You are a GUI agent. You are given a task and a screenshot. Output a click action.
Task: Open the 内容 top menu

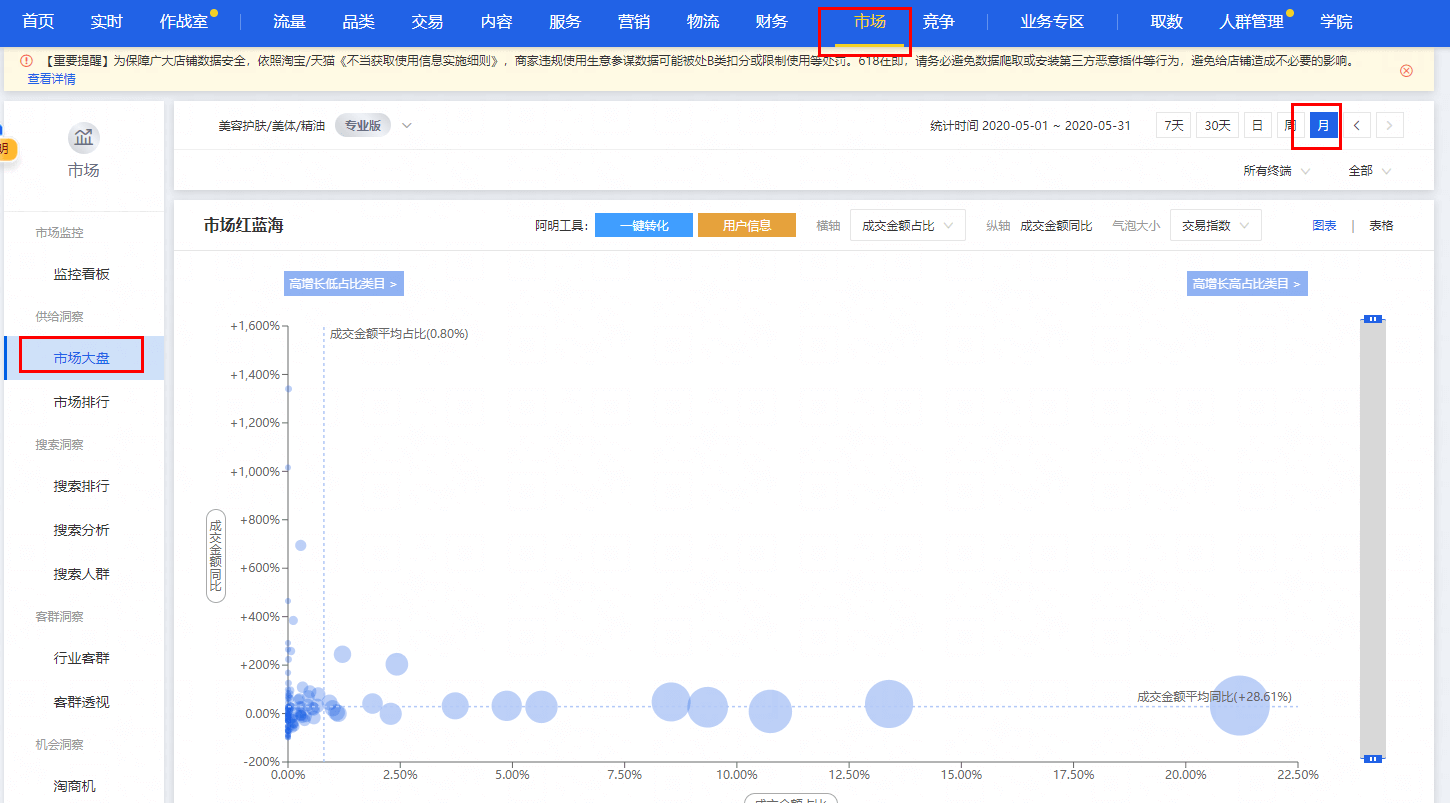(x=496, y=22)
